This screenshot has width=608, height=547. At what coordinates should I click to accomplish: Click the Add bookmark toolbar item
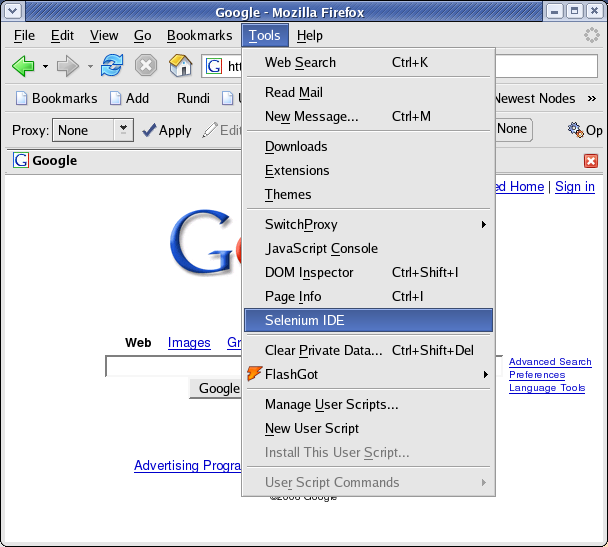coord(130,98)
